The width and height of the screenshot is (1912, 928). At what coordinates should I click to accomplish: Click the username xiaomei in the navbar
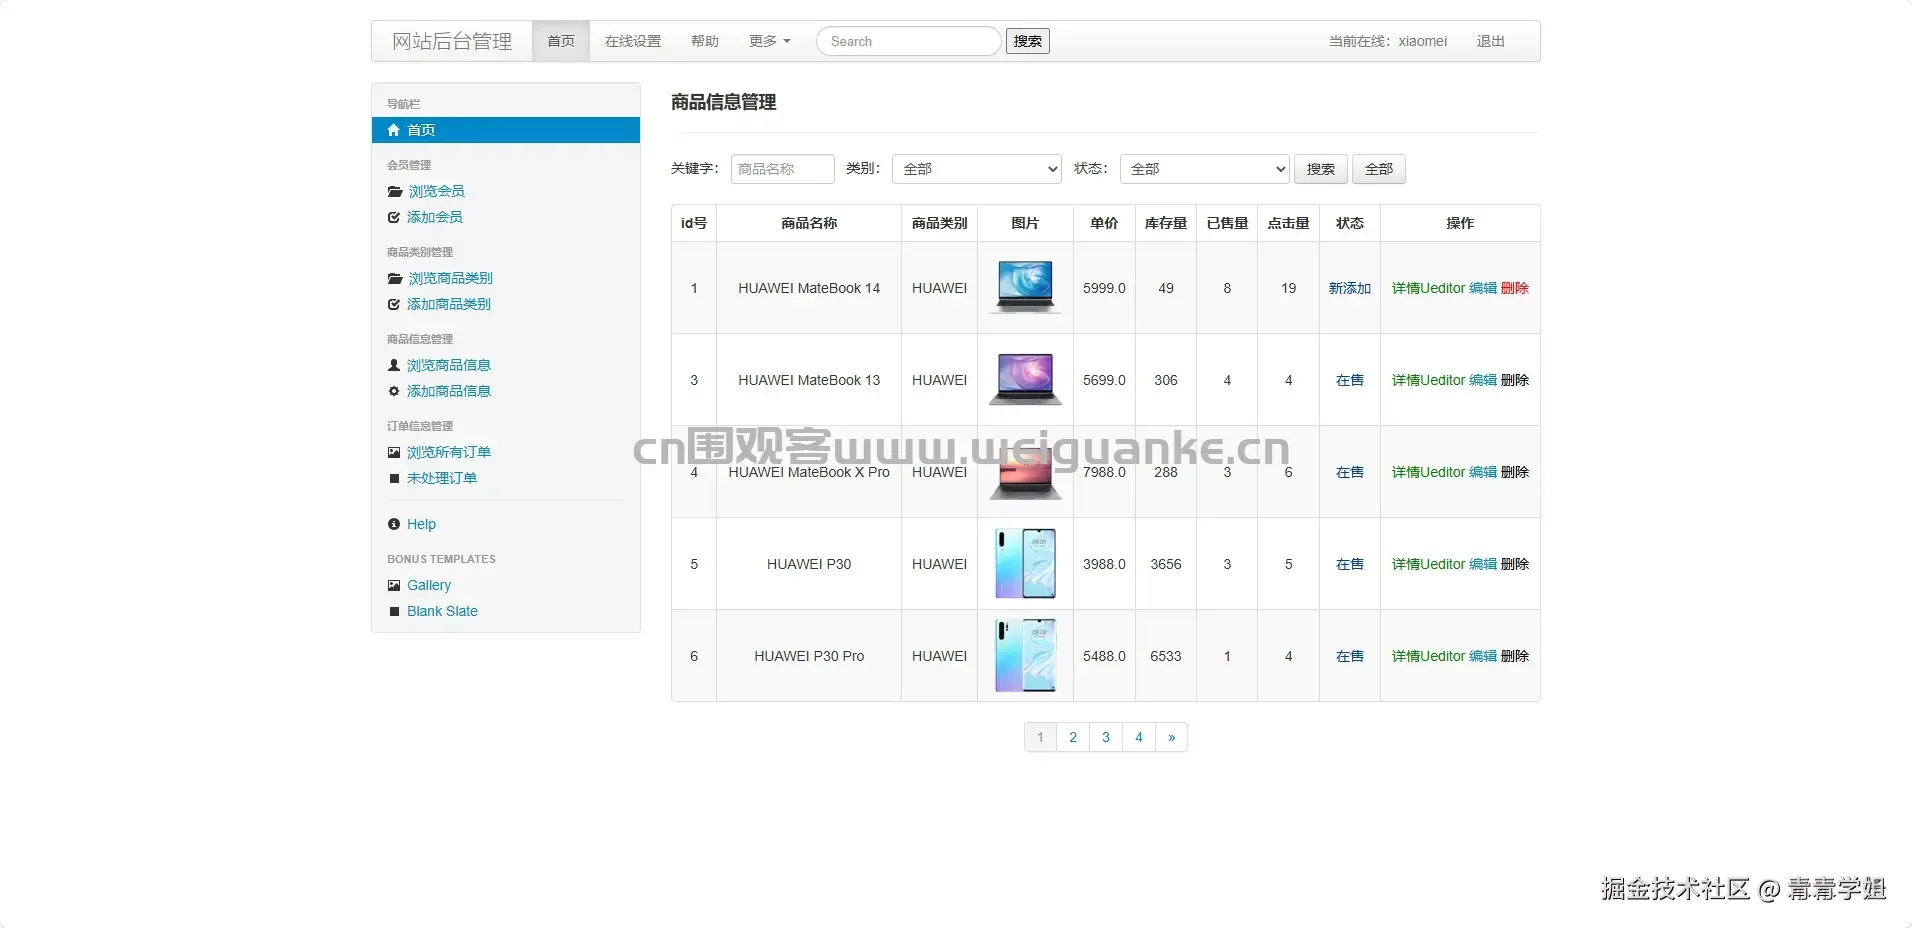coord(1423,41)
